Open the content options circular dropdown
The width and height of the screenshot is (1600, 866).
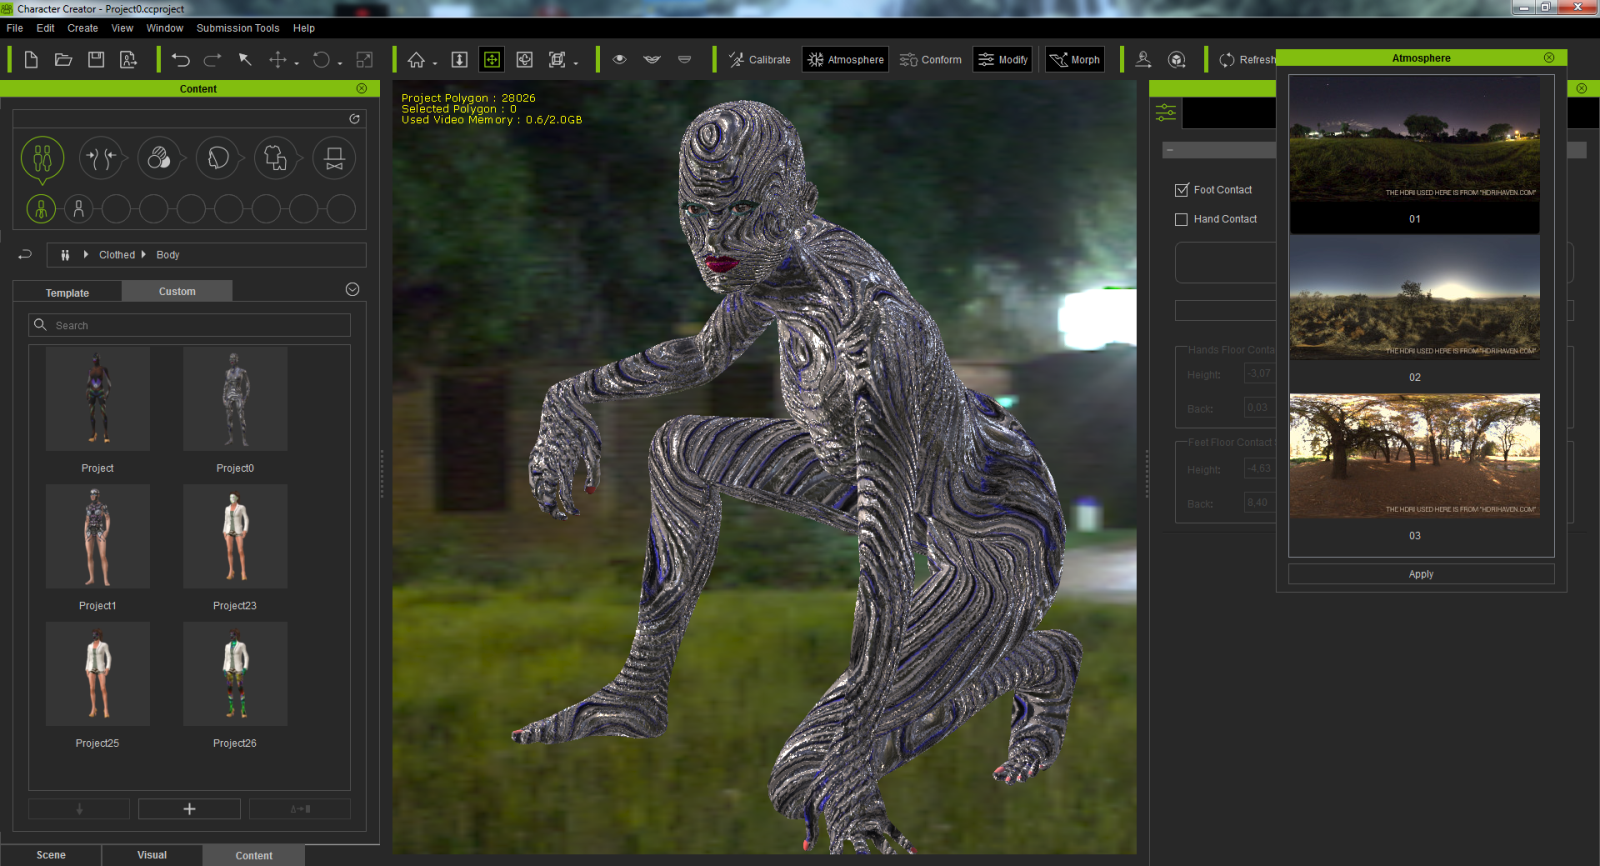[x=352, y=289]
